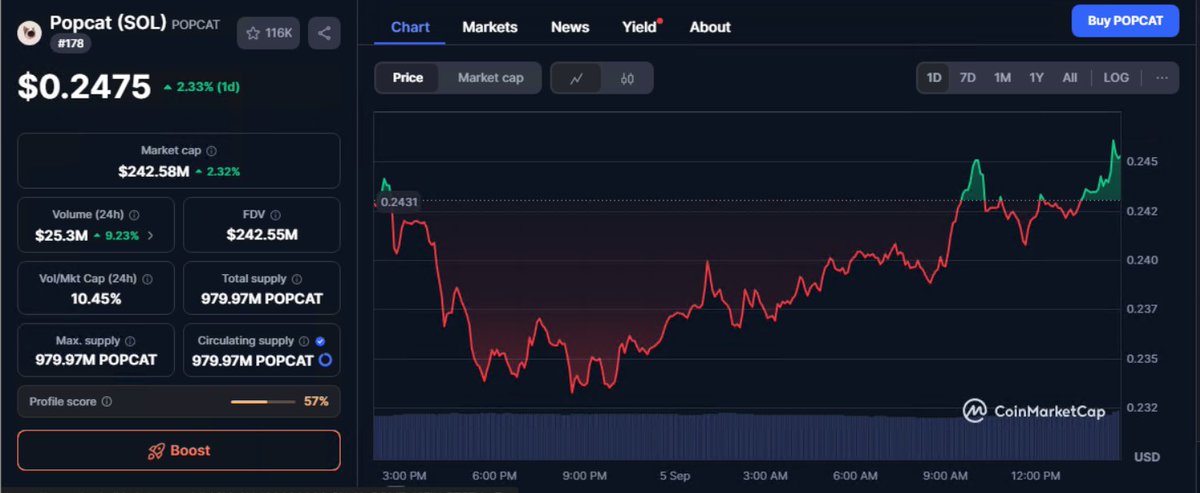Select the Price toggle

point(408,78)
